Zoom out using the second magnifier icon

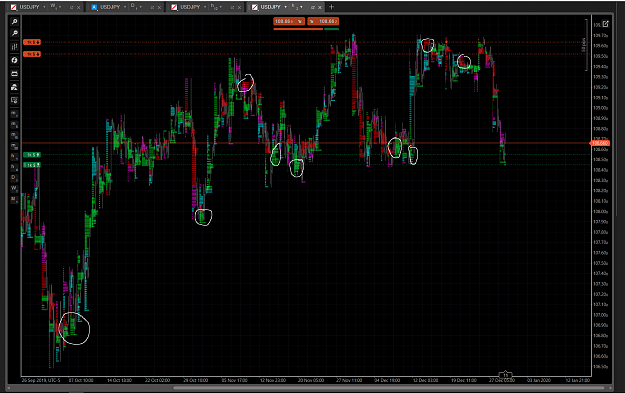(x=14, y=33)
